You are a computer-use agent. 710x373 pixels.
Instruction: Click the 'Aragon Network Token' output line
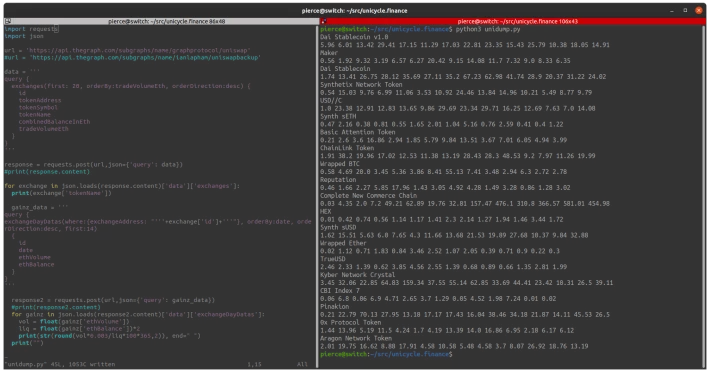(x=356, y=338)
